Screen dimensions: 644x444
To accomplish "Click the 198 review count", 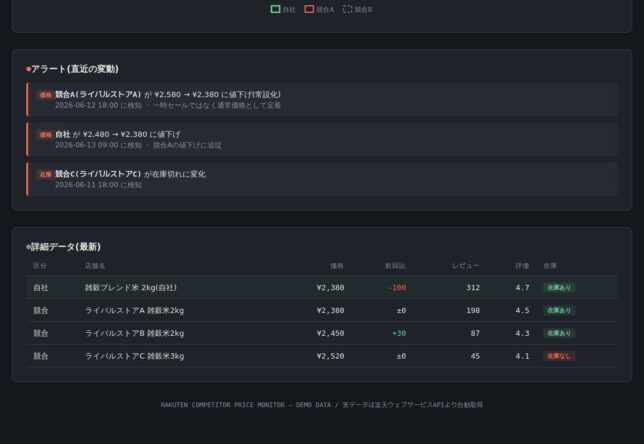I will pos(473,311).
